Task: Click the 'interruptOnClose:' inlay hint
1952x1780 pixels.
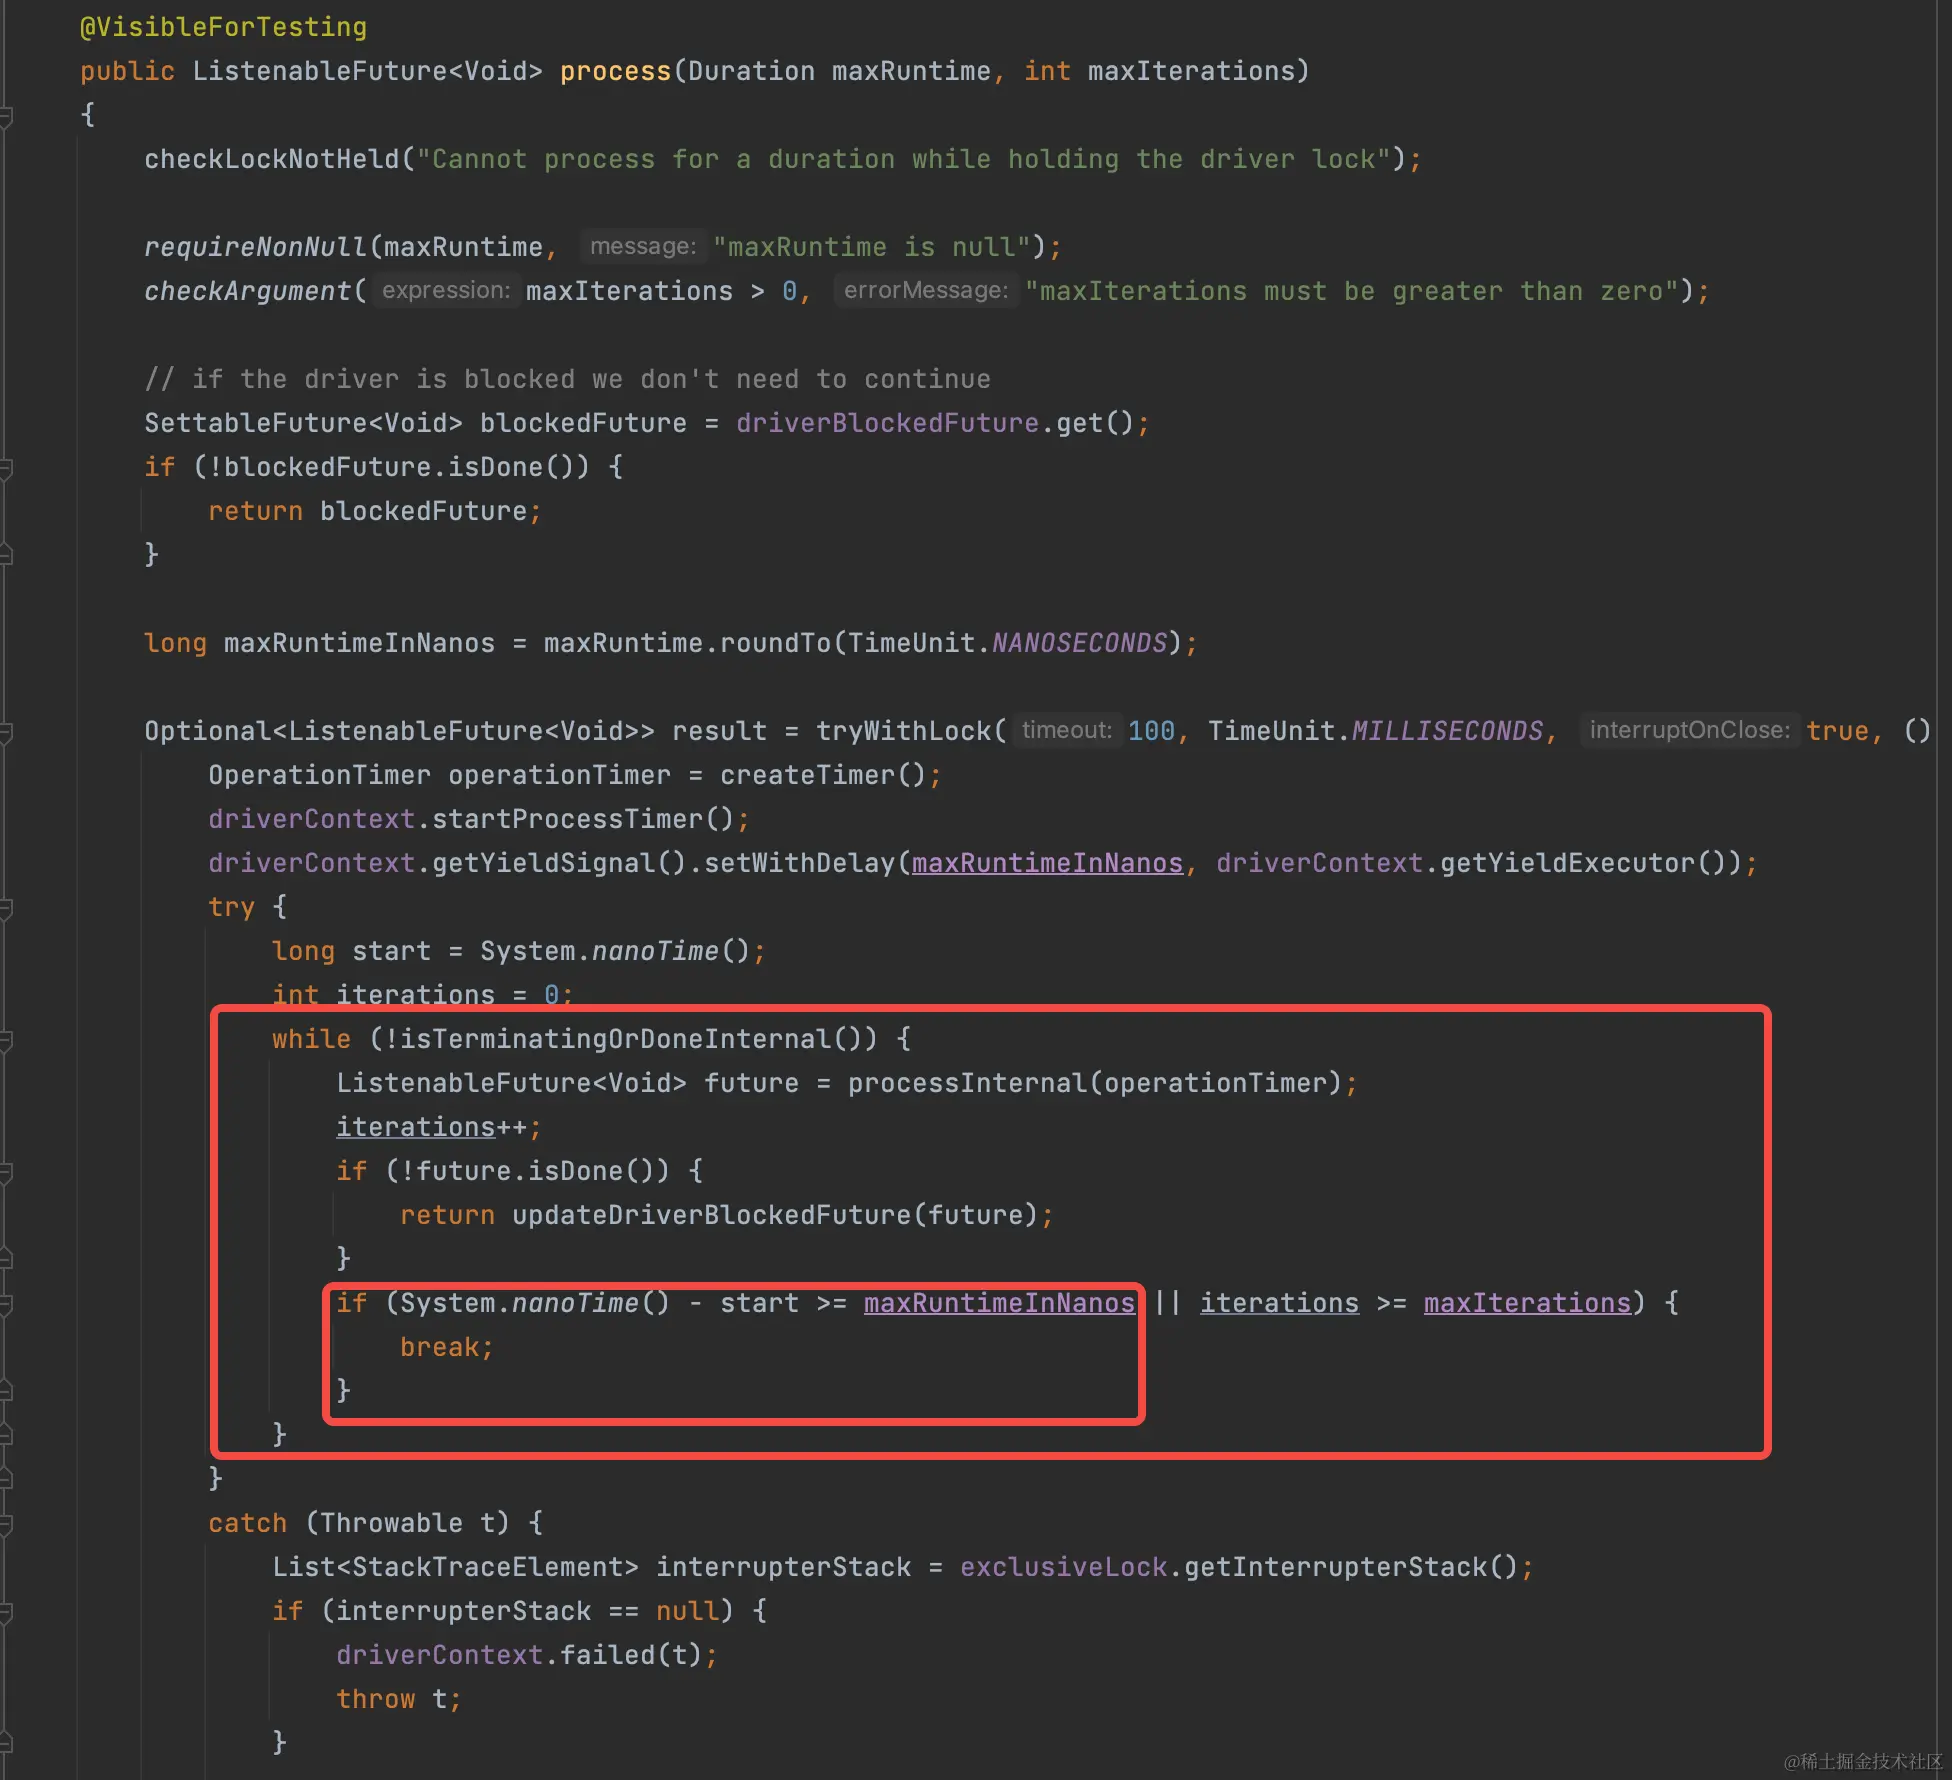Action: (x=1689, y=731)
